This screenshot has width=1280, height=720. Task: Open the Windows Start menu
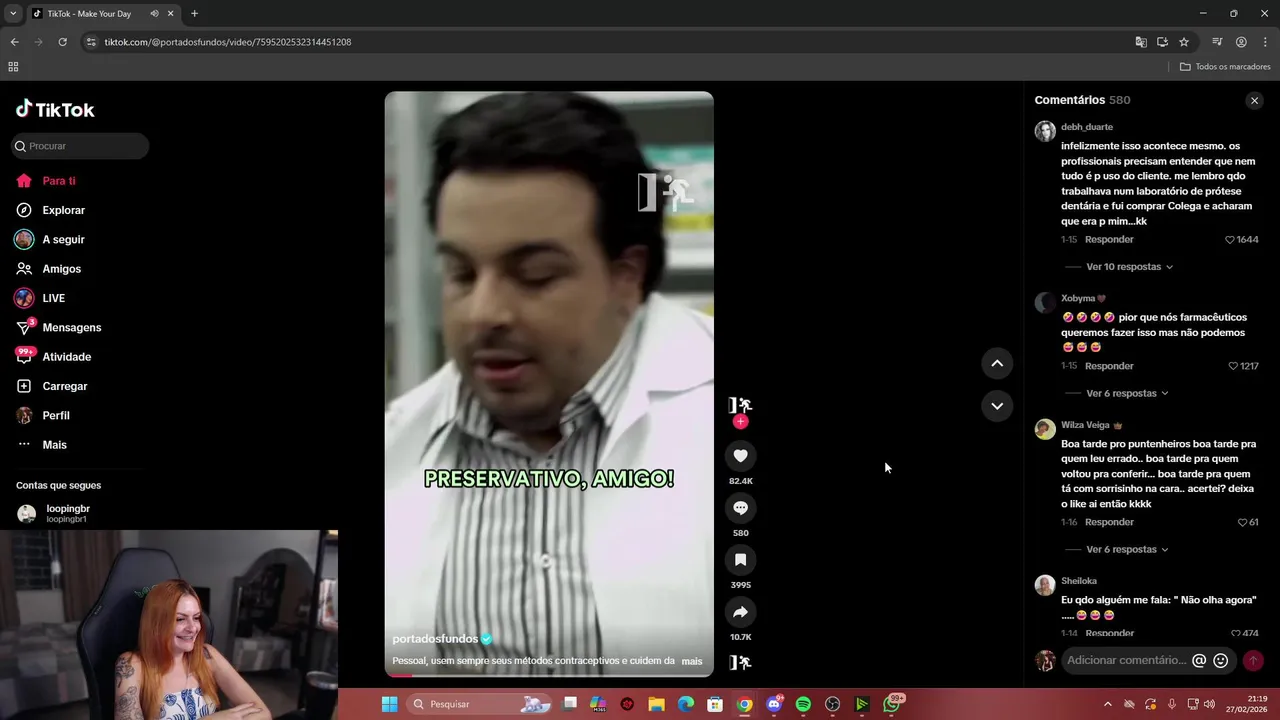(389, 704)
